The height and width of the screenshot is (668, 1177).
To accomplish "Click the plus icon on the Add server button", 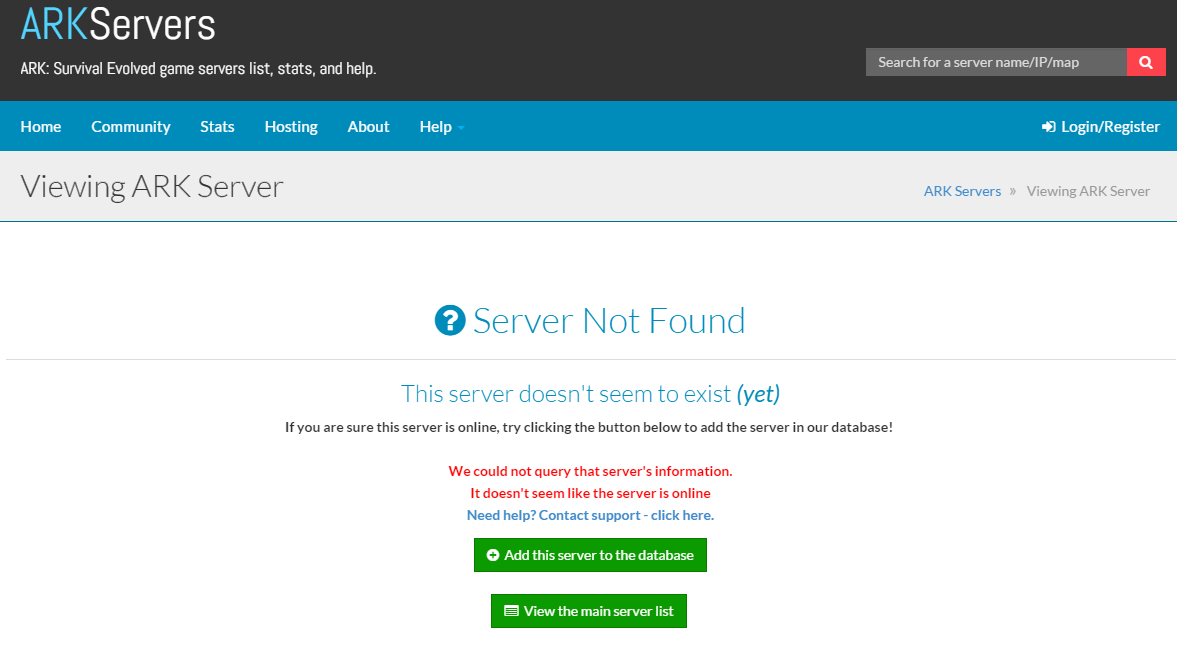I will pos(492,555).
